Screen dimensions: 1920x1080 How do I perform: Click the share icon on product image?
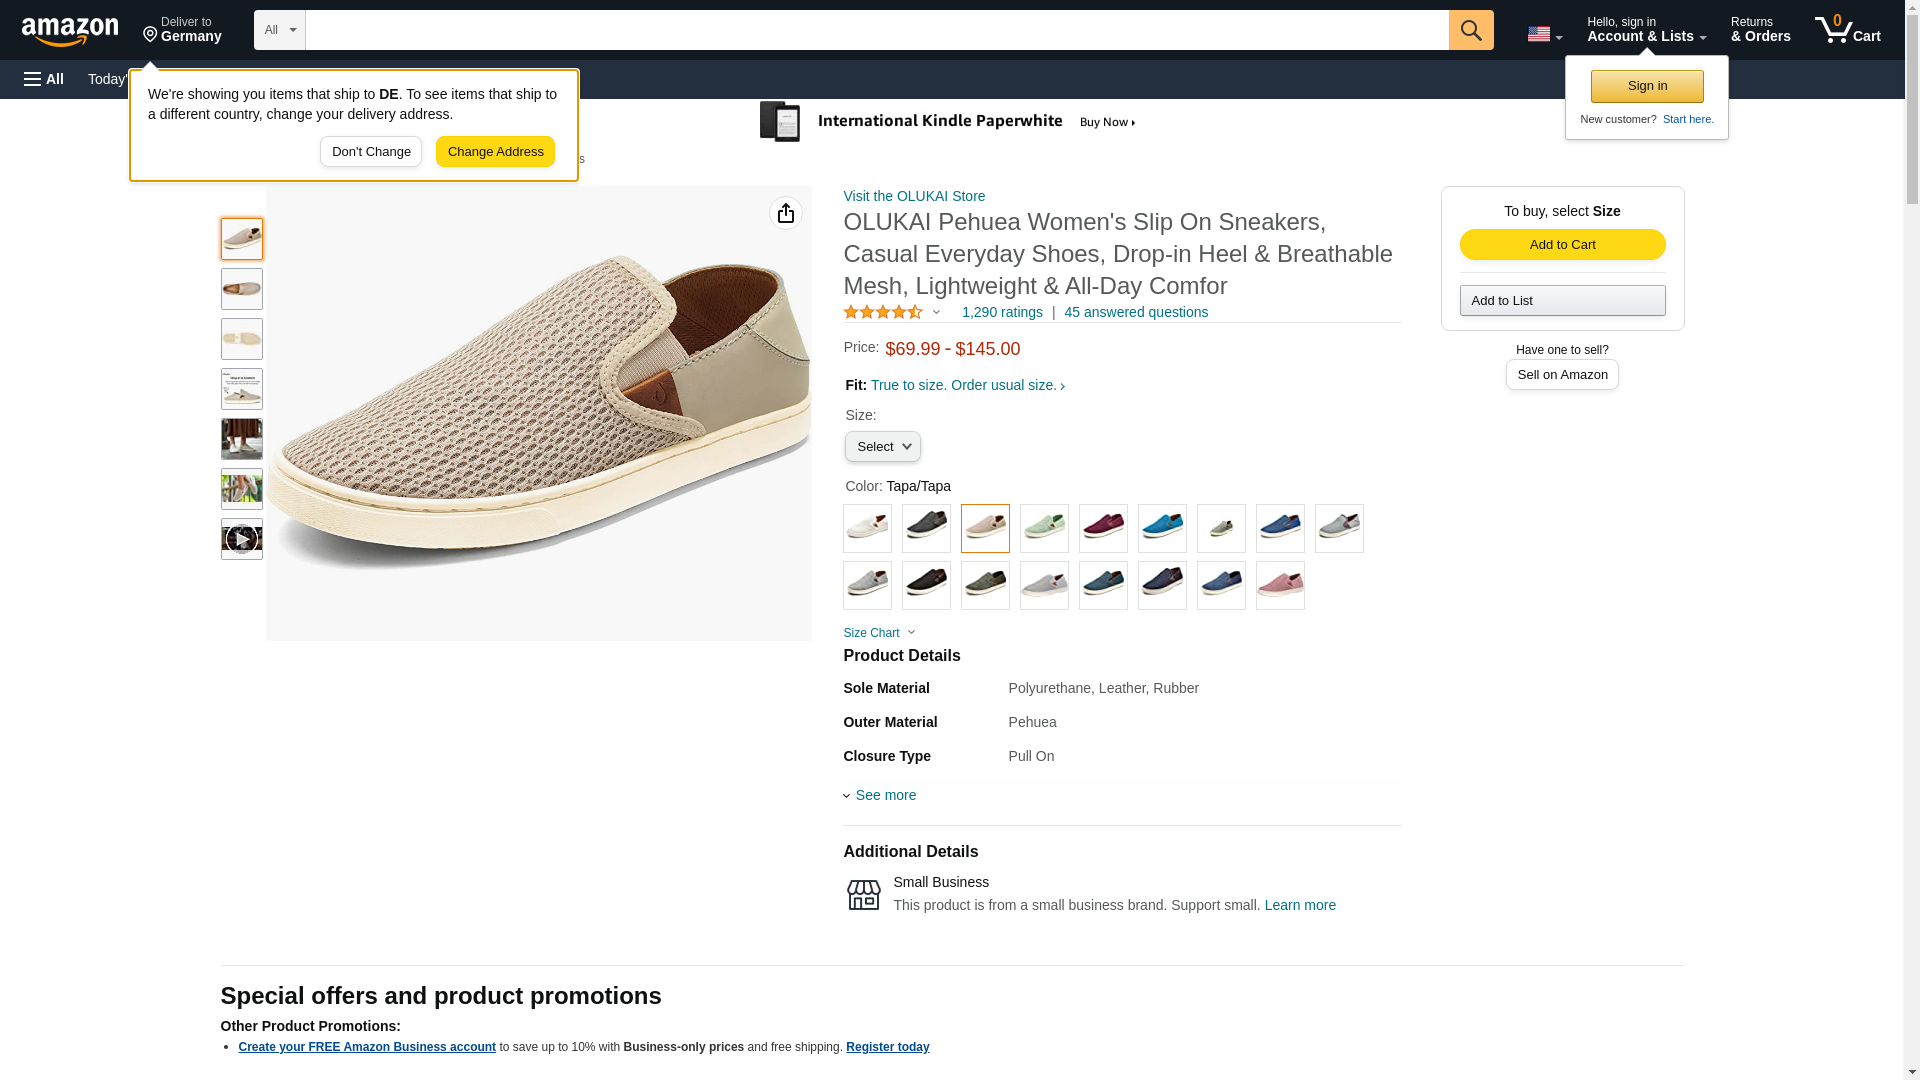click(x=785, y=213)
